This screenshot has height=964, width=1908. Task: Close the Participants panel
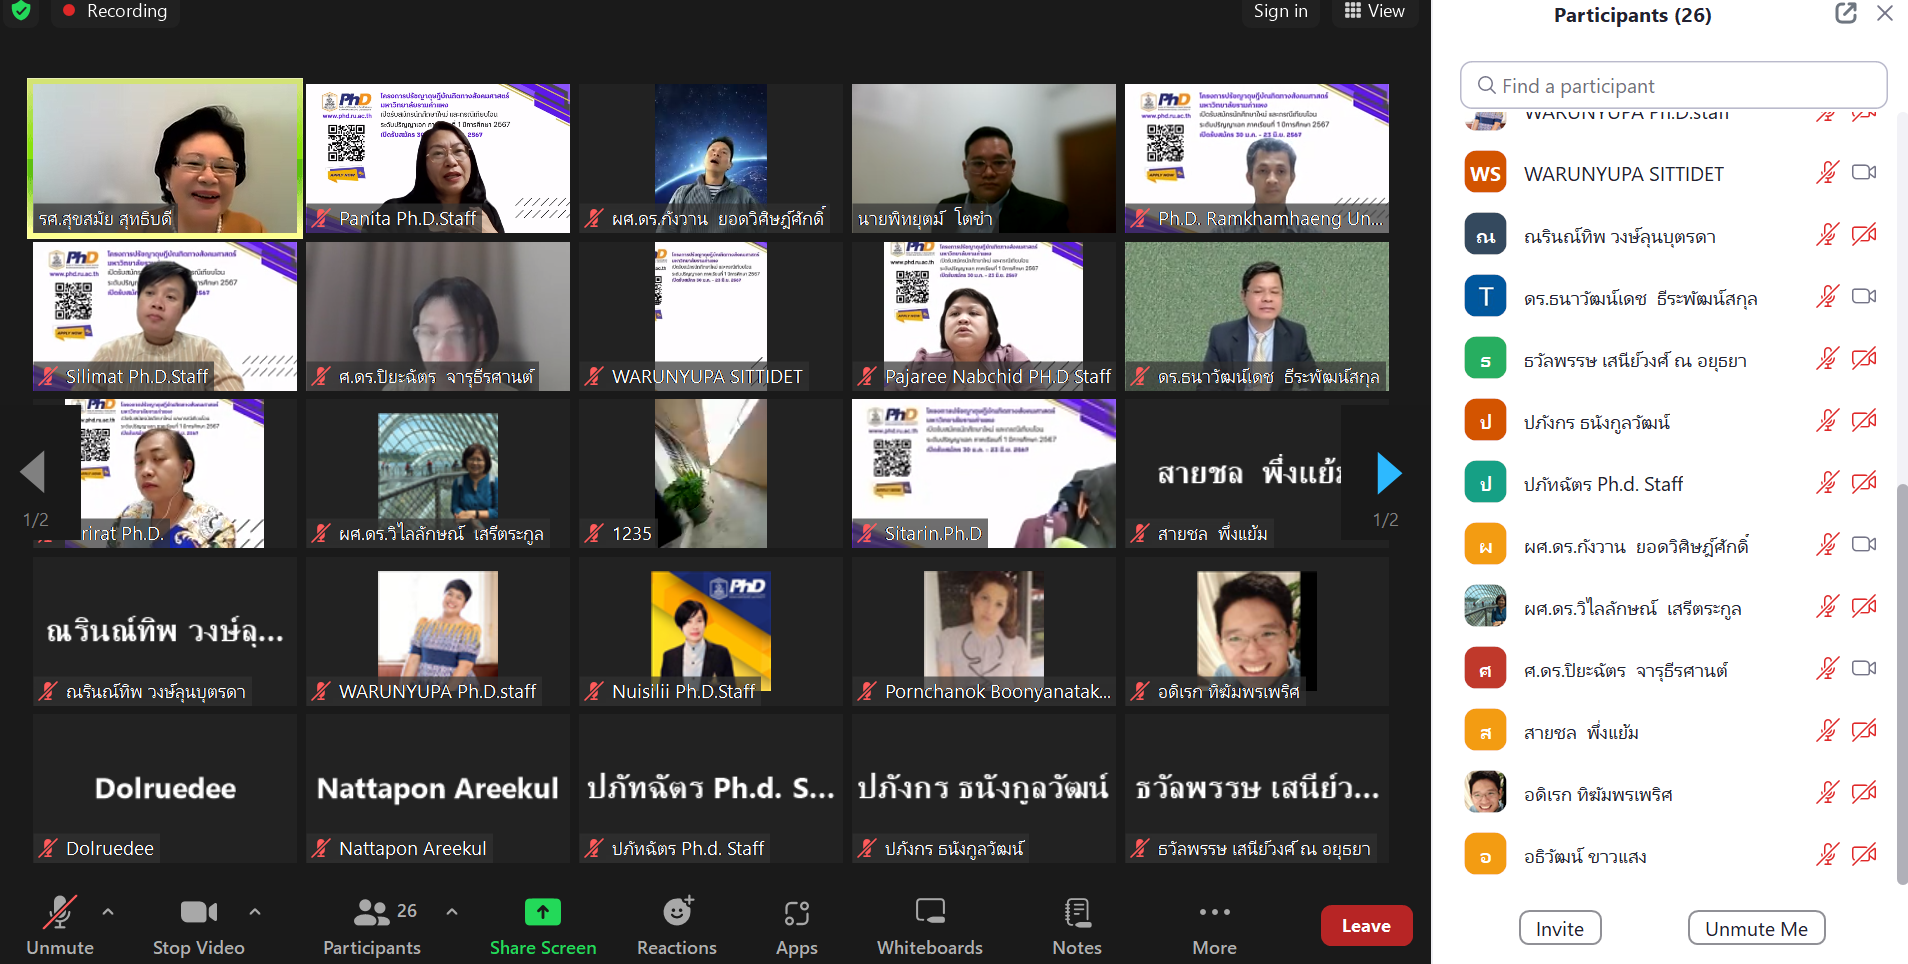pos(1885,13)
